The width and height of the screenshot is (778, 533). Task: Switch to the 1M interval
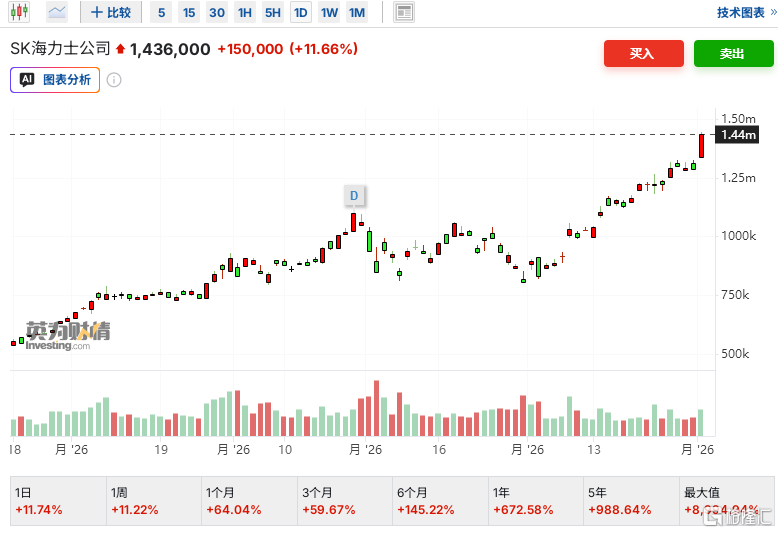(x=357, y=12)
